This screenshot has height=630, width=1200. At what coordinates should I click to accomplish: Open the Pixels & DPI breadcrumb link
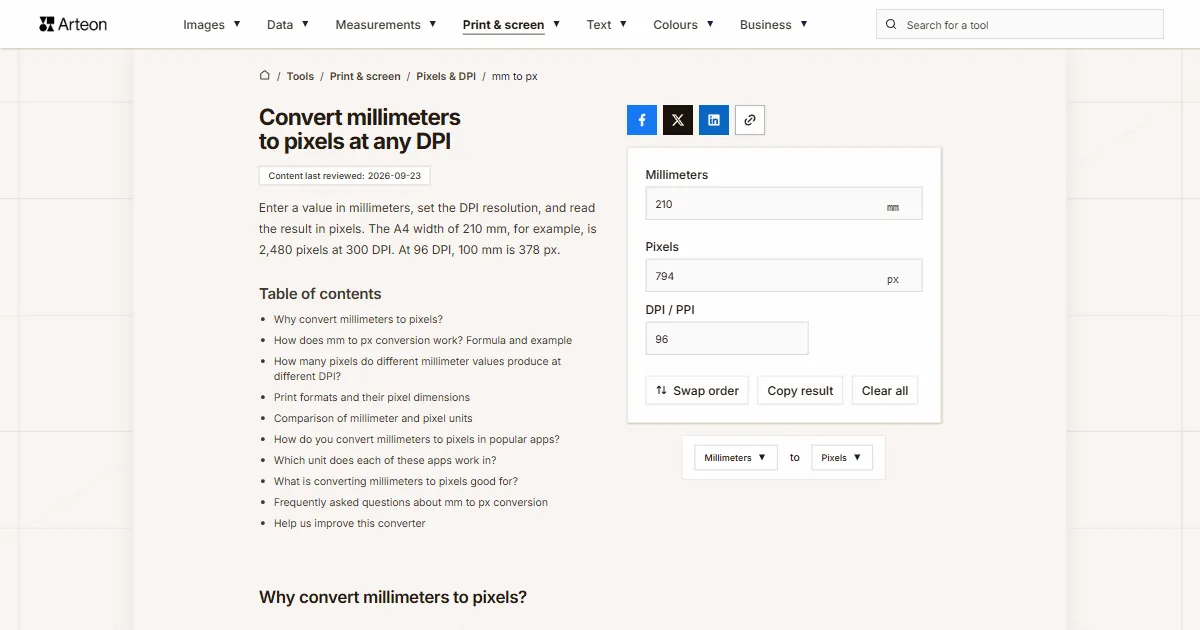click(446, 76)
